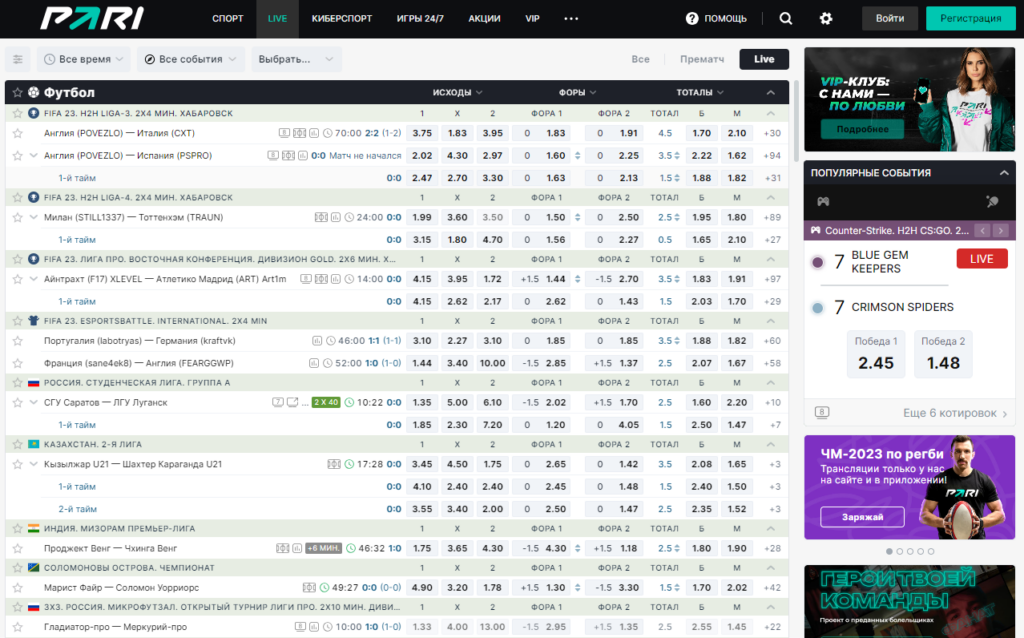This screenshot has width=1024, height=638.
Task: Favorite Англия (POVEZLO) — Италия (CXT) match
Action: (x=18, y=133)
